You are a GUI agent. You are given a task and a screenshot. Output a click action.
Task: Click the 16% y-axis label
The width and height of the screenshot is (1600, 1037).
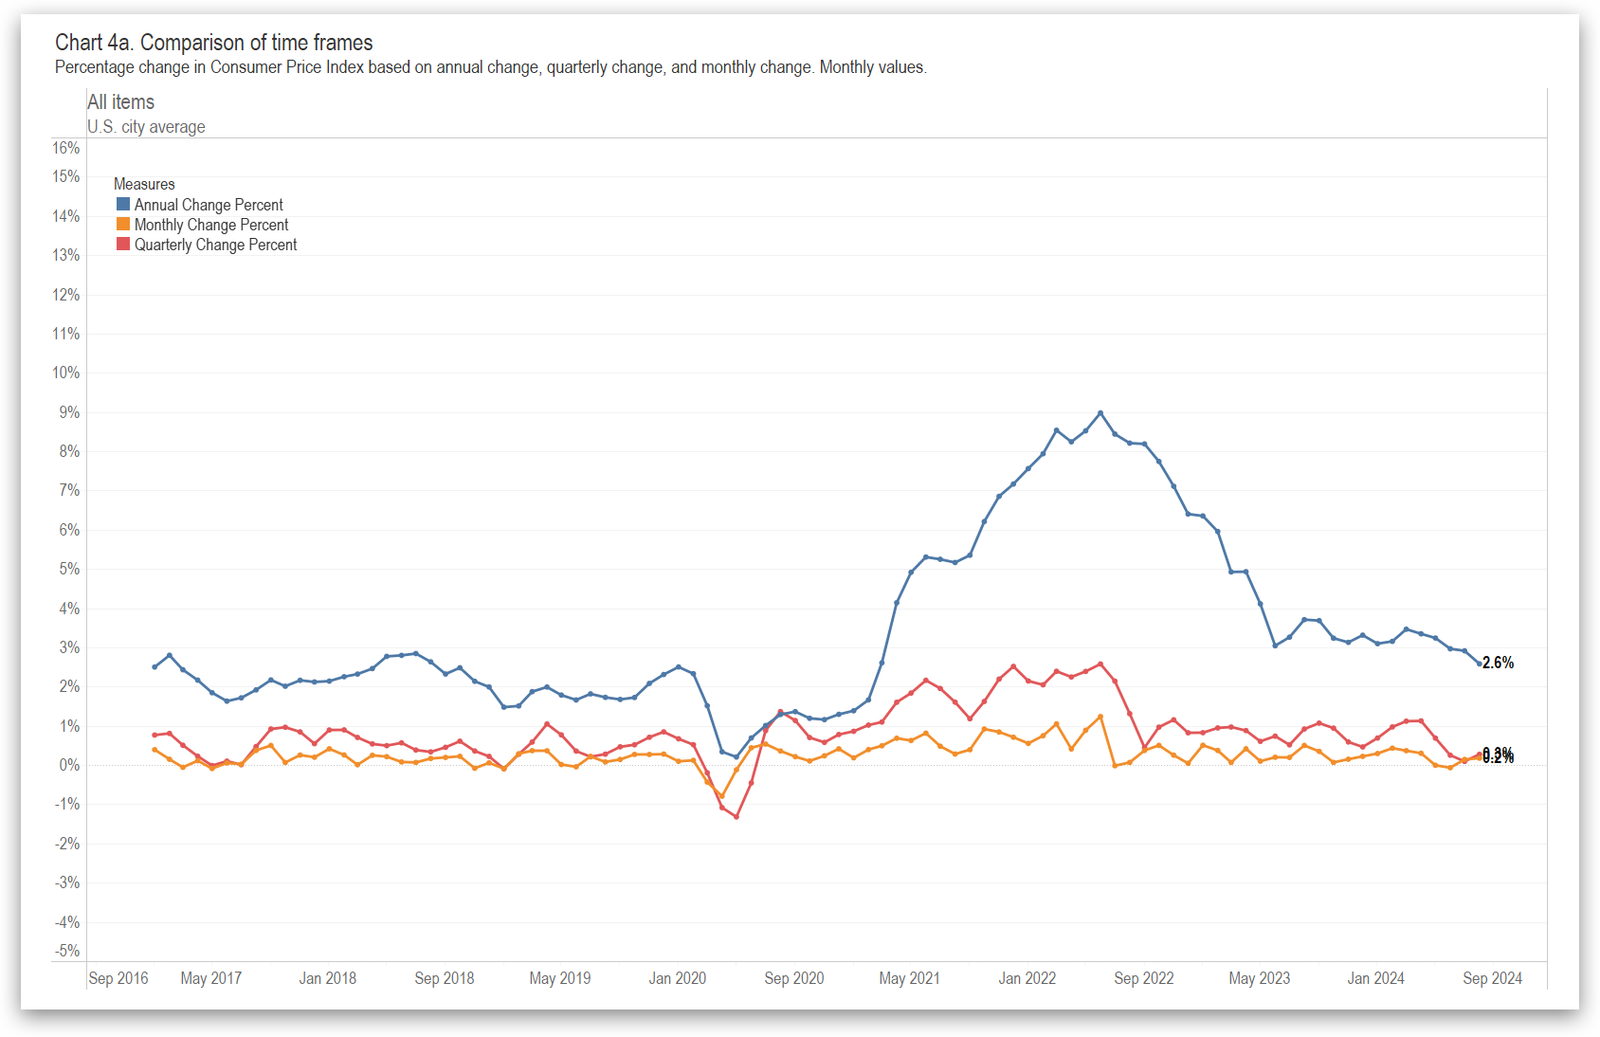[x=66, y=148]
